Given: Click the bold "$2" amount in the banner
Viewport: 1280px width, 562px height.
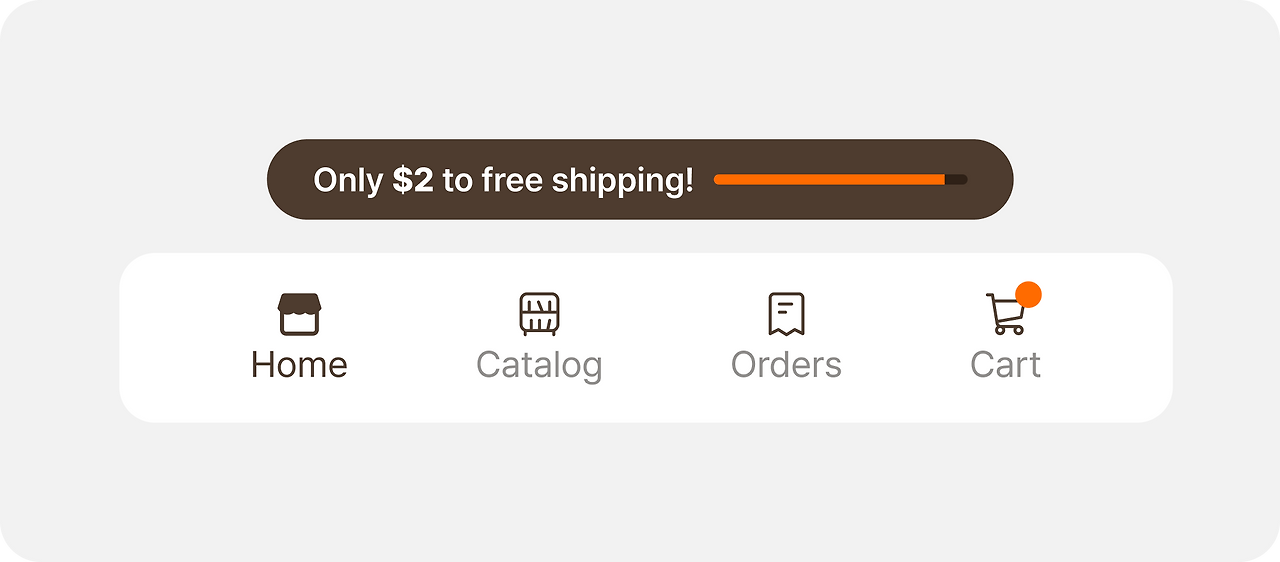Looking at the screenshot, I should tap(413, 180).
